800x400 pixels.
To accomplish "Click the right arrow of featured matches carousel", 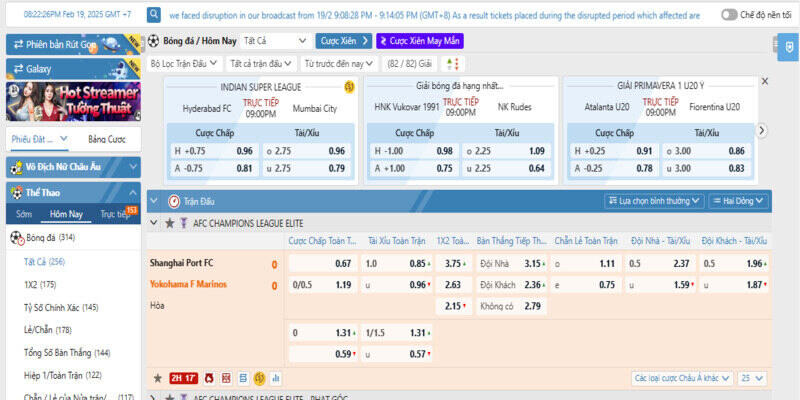I will (761, 130).
